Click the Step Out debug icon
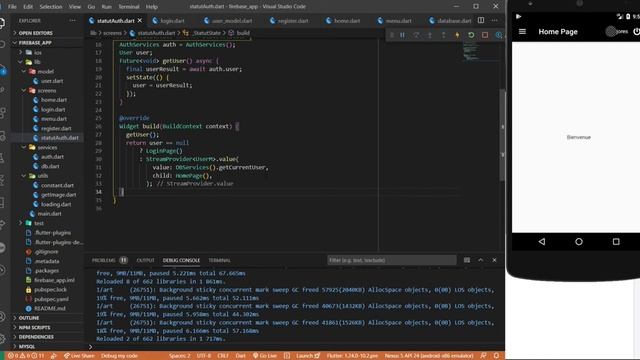 pos(444,35)
